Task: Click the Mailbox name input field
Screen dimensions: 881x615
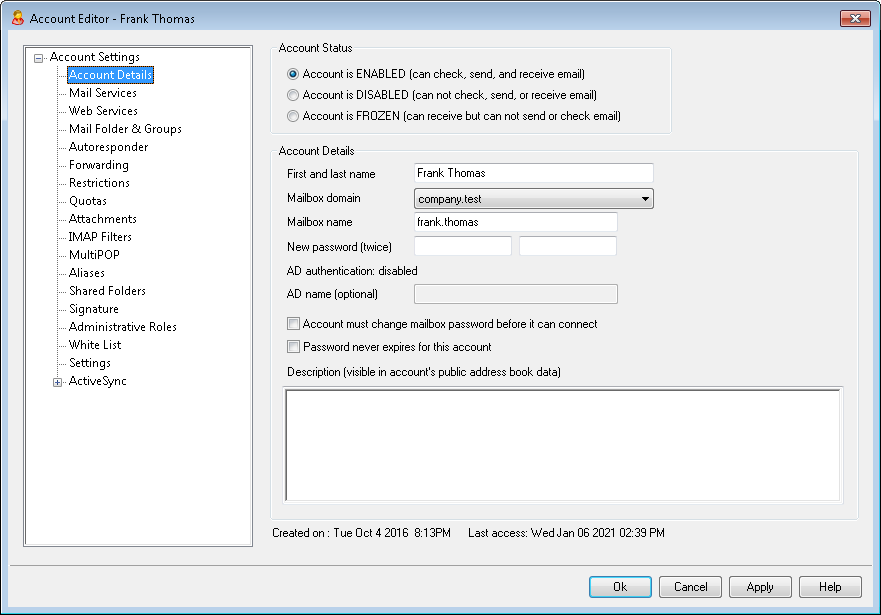Action: (x=516, y=222)
